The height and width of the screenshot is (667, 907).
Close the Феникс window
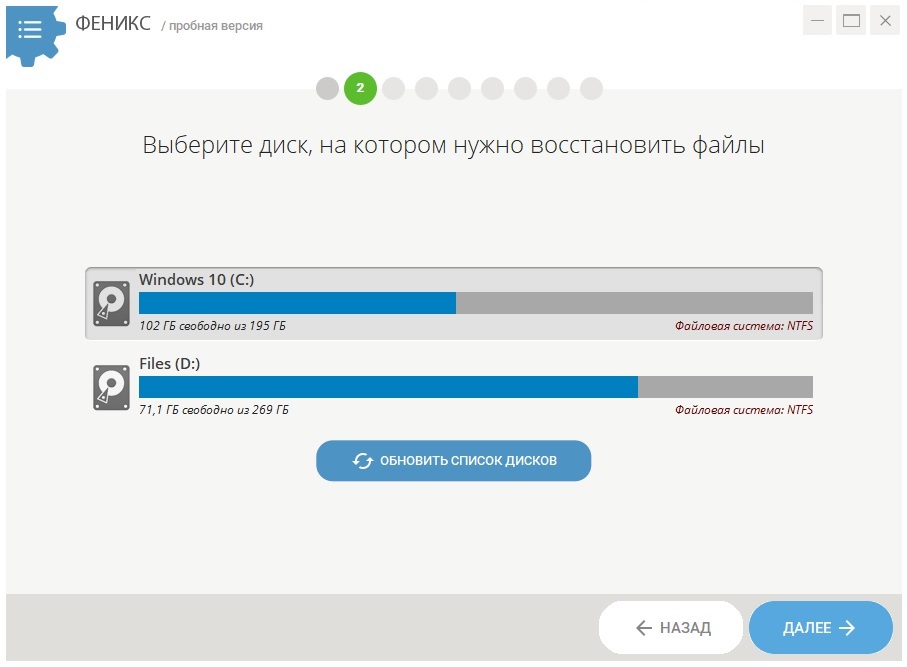(x=885, y=21)
